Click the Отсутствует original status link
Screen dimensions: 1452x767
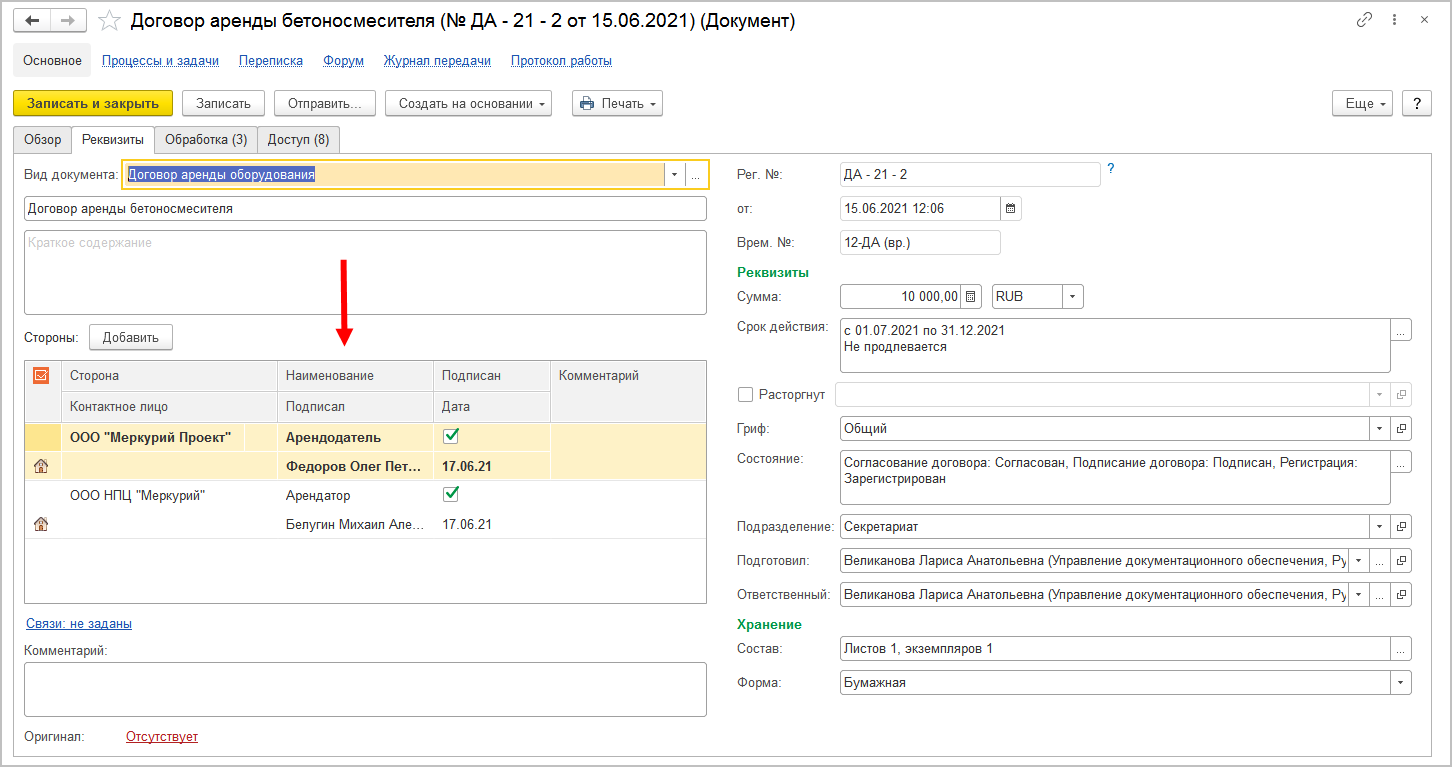tap(162, 737)
